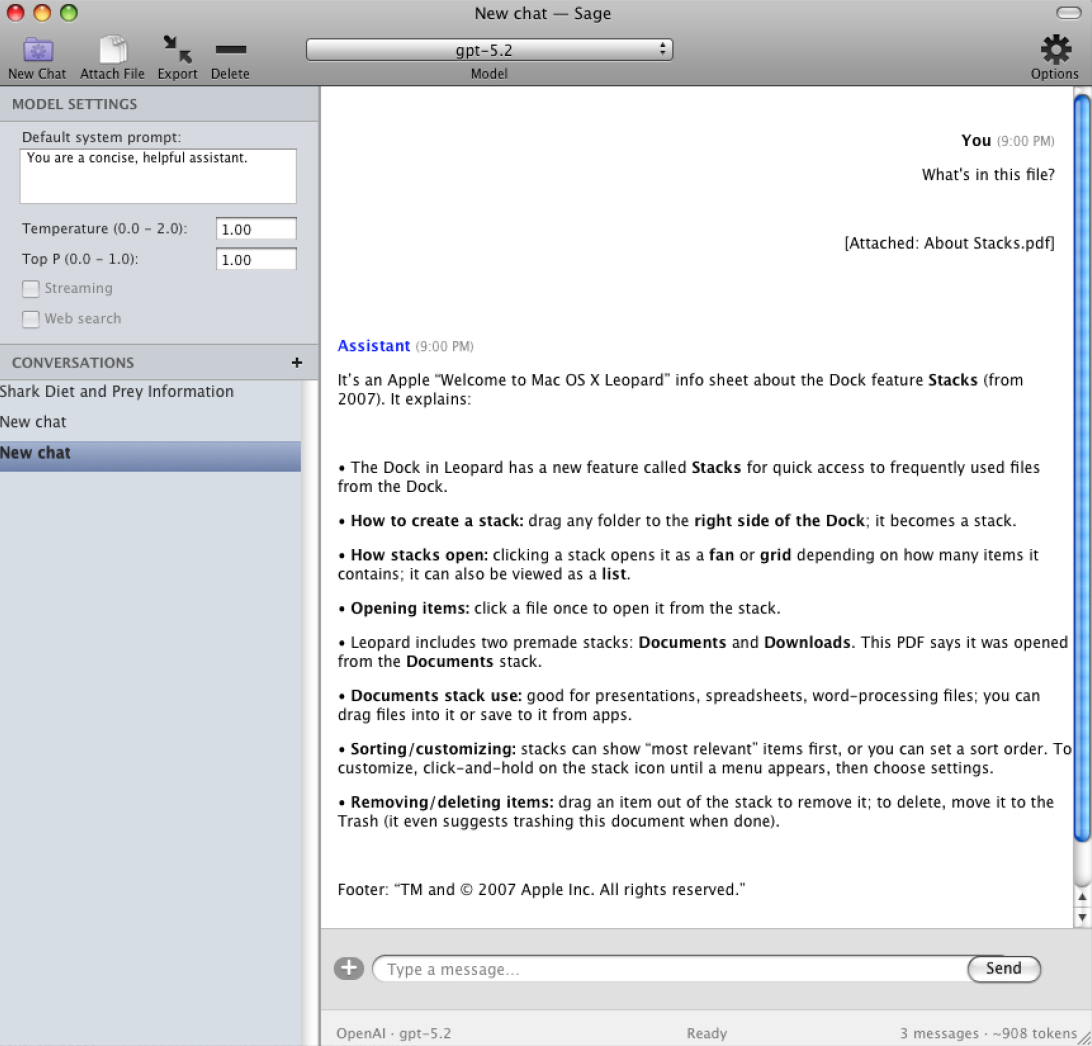This screenshot has height=1046, width=1092.
Task: Click the Top P value field
Action: coord(256,259)
